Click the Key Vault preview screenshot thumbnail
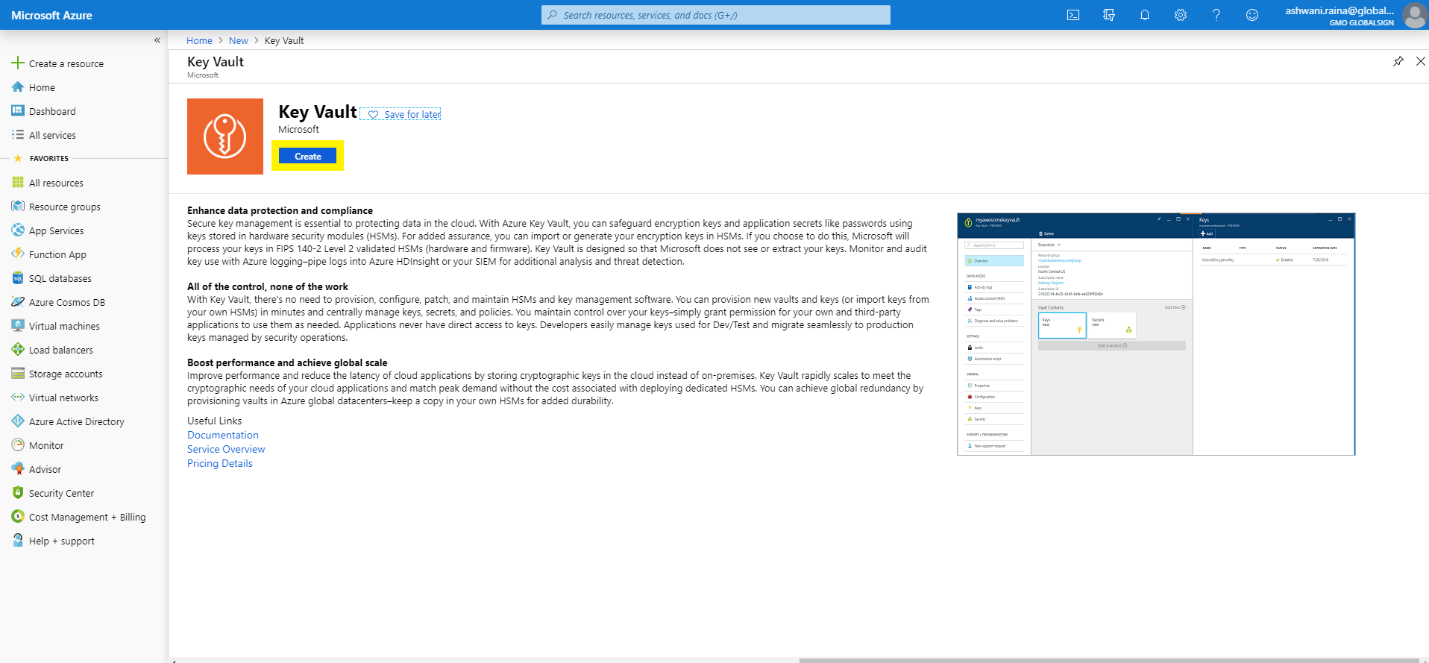1429x663 pixels. tap(1156, 334)
